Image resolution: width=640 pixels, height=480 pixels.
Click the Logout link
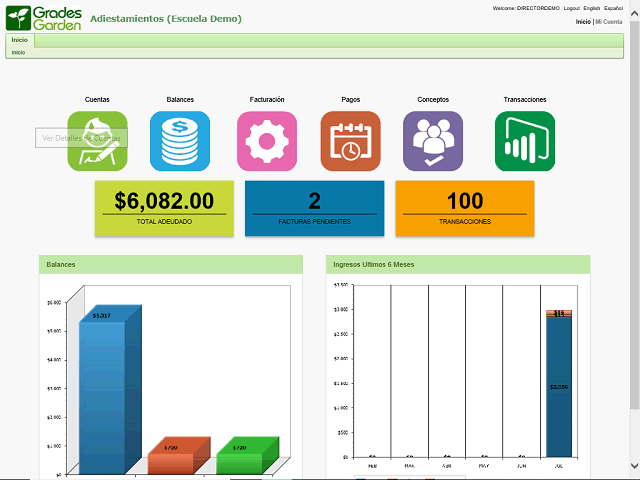(571, 8)
